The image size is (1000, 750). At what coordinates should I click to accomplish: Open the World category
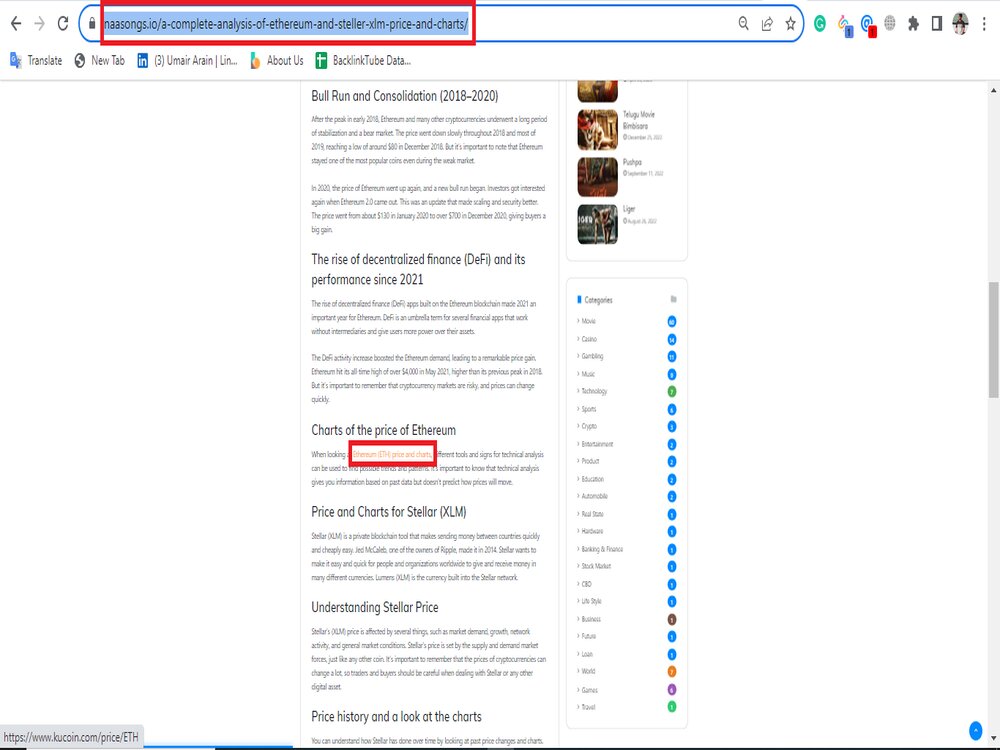click(588, 672)
